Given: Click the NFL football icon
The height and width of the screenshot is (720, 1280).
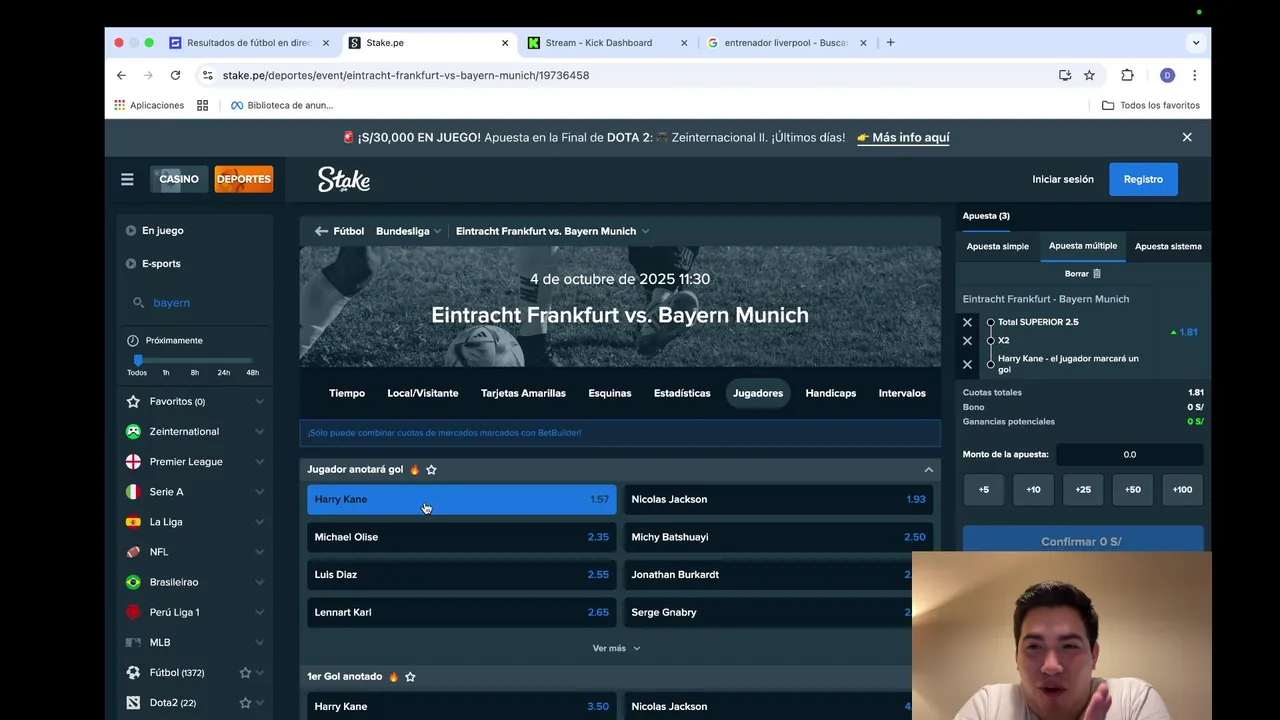Looking at the screenshot, I should pyautogui.click(x=133, y=552).
